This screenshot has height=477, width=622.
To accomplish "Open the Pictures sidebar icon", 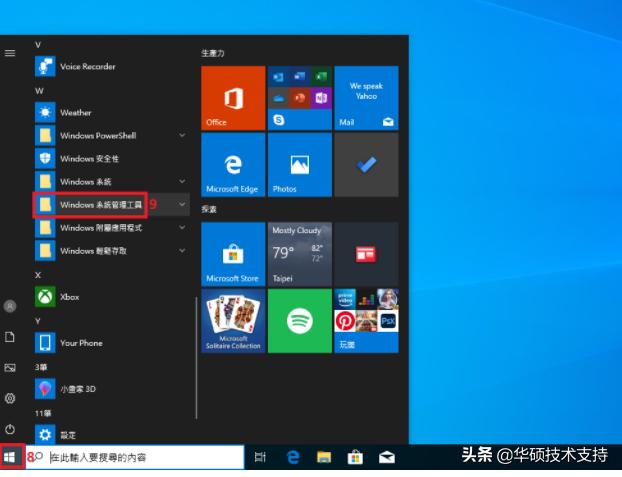I will tap(10, 367).
